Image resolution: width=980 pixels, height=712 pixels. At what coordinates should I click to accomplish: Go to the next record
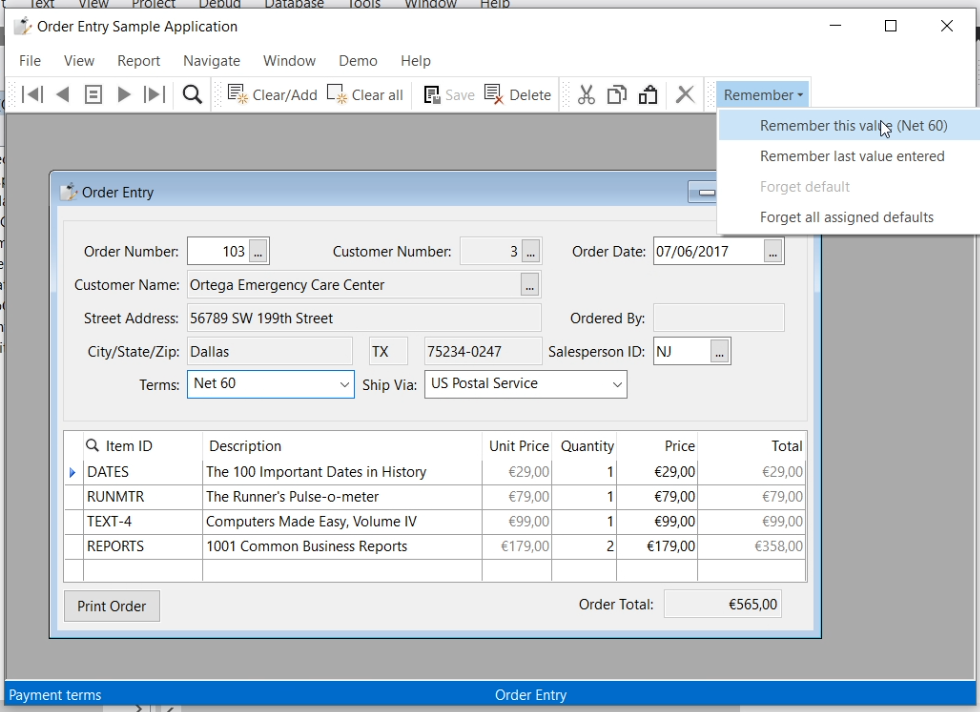click(124, 95)
